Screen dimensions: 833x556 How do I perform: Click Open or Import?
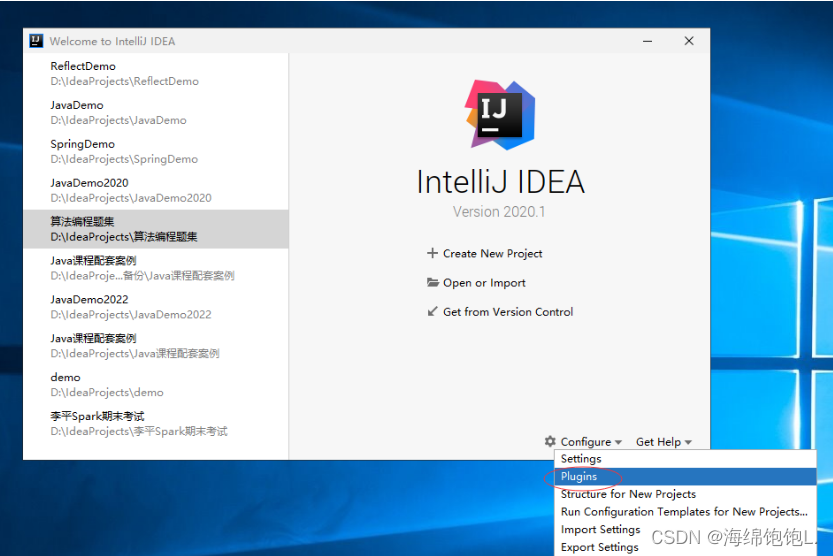pyautogui.click(x=476, y=283)
